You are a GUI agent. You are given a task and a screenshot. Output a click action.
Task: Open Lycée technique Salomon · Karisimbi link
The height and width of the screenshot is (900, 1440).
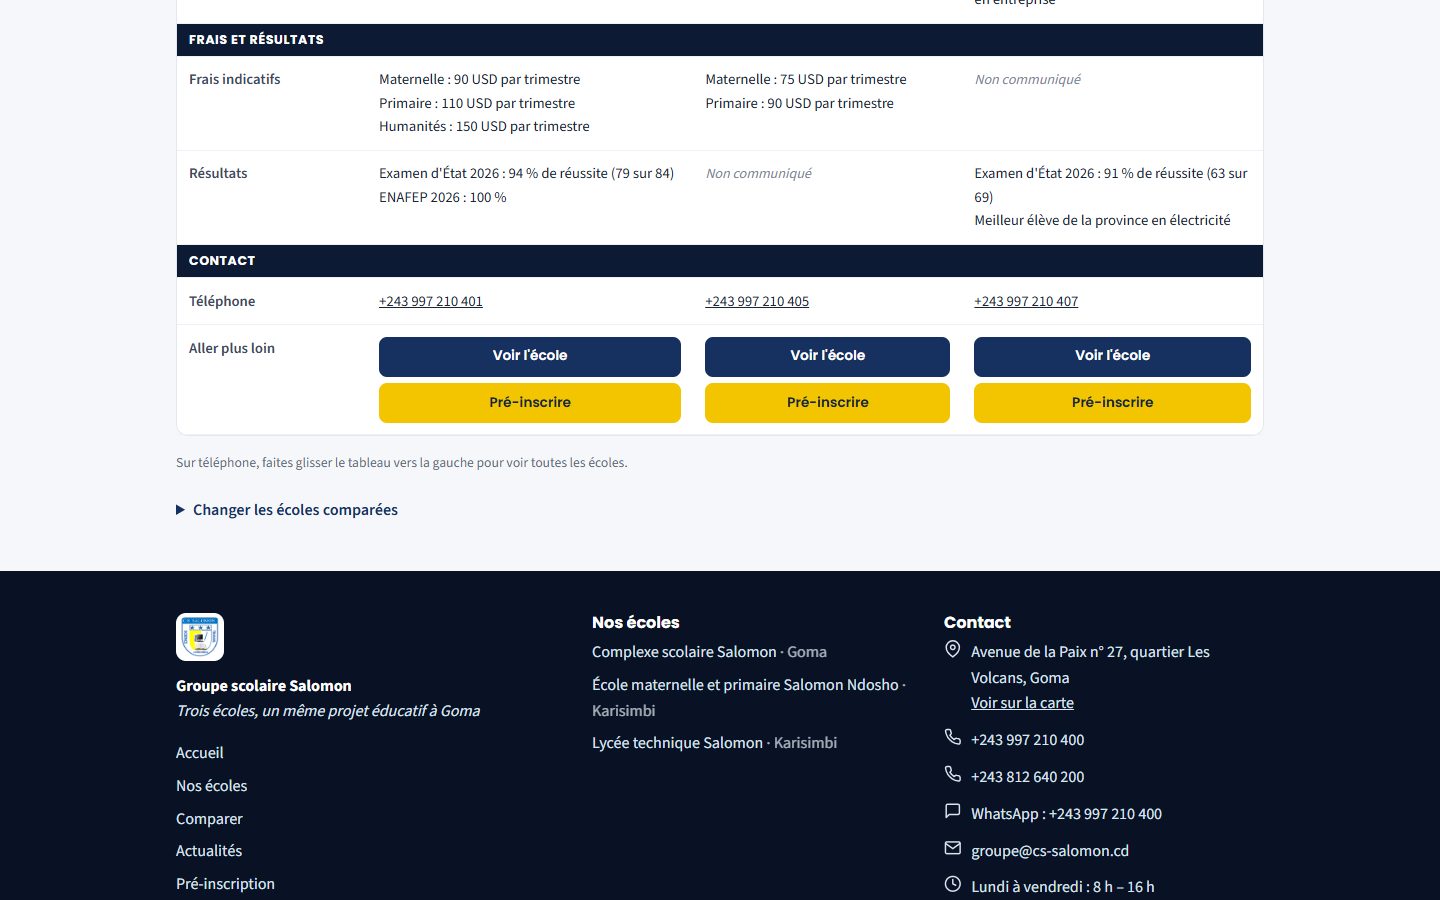[714, 743]
